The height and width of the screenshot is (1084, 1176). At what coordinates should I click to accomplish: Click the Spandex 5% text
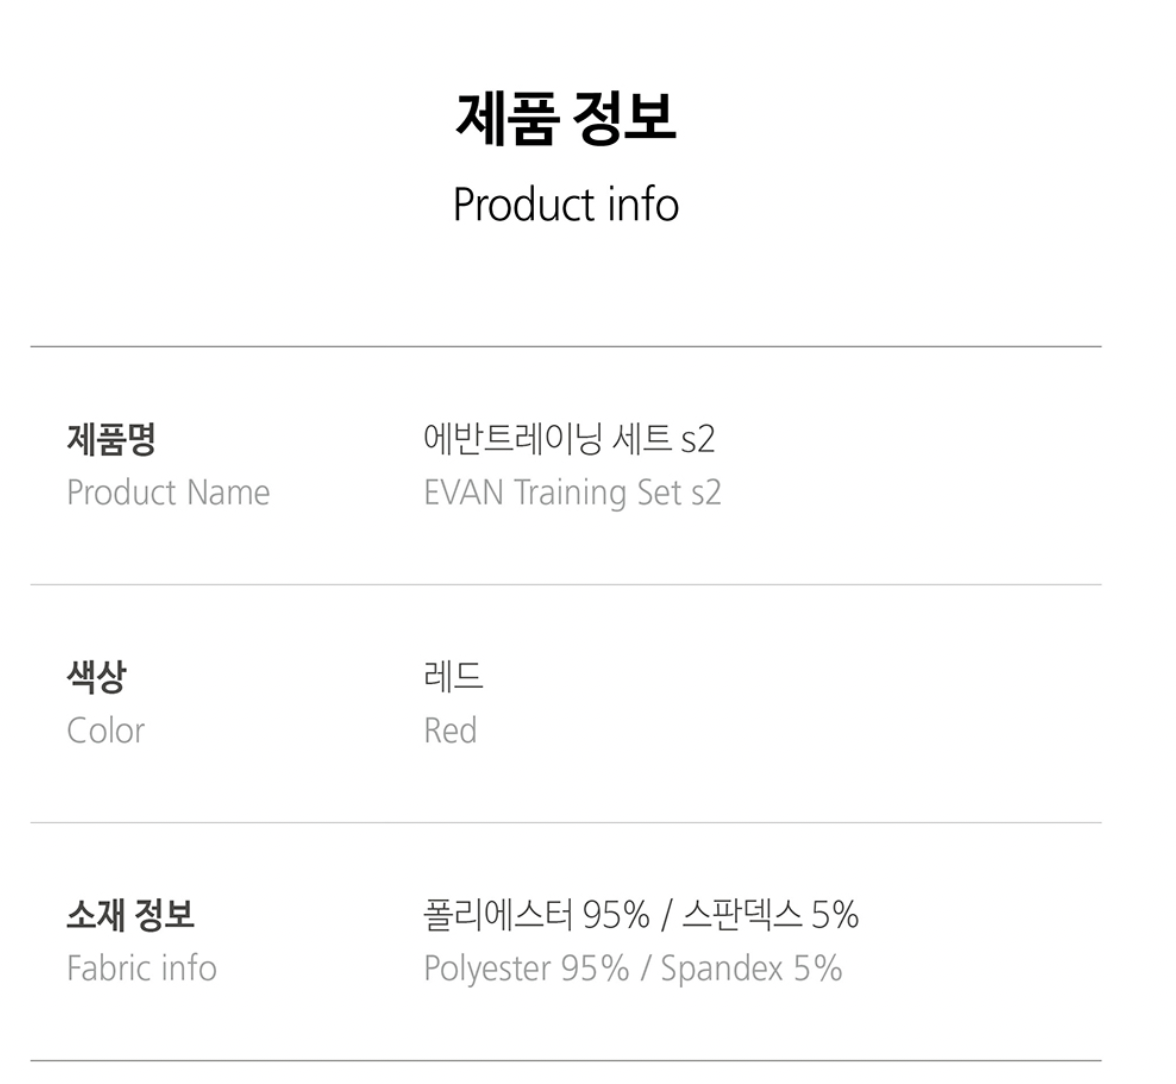[751, 969]
